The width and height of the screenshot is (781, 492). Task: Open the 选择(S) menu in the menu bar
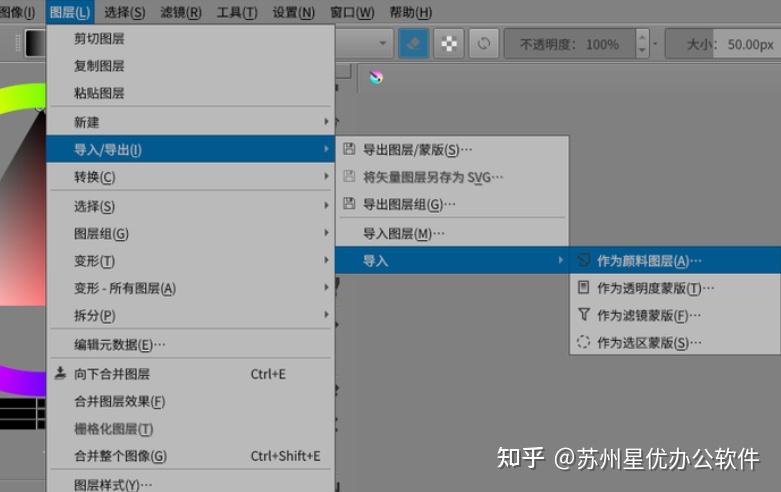125,12
